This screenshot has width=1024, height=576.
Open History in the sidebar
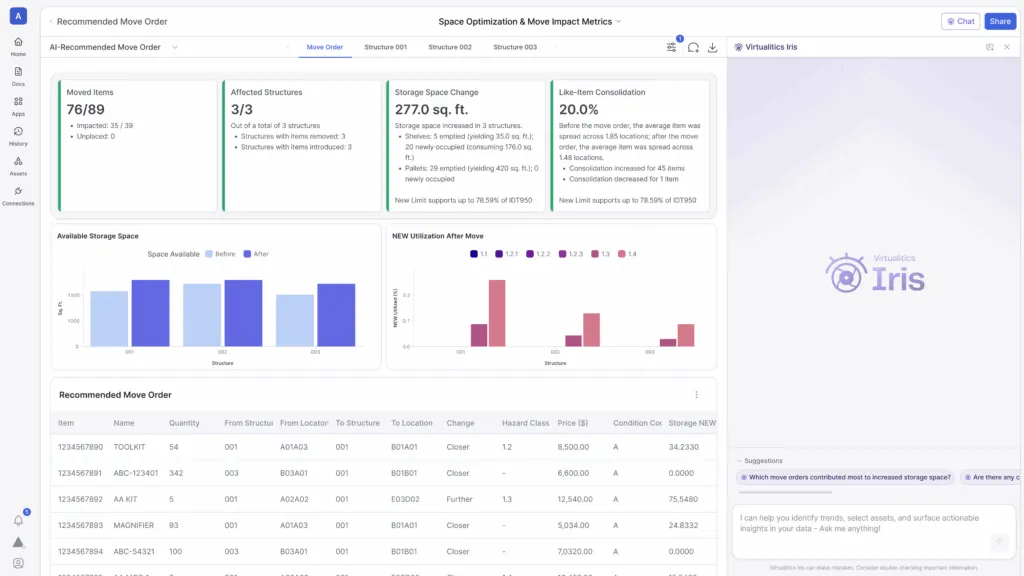(x=18, y=136)
